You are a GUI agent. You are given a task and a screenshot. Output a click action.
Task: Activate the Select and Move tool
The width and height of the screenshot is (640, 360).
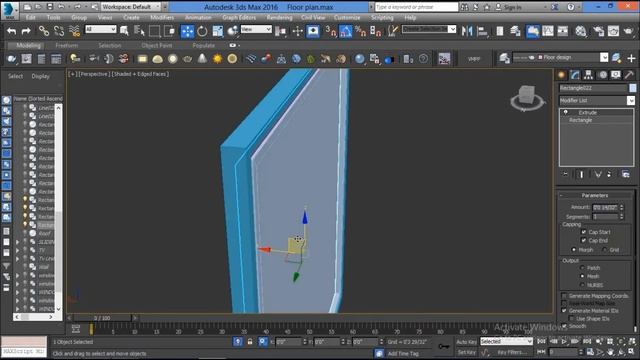187,31
